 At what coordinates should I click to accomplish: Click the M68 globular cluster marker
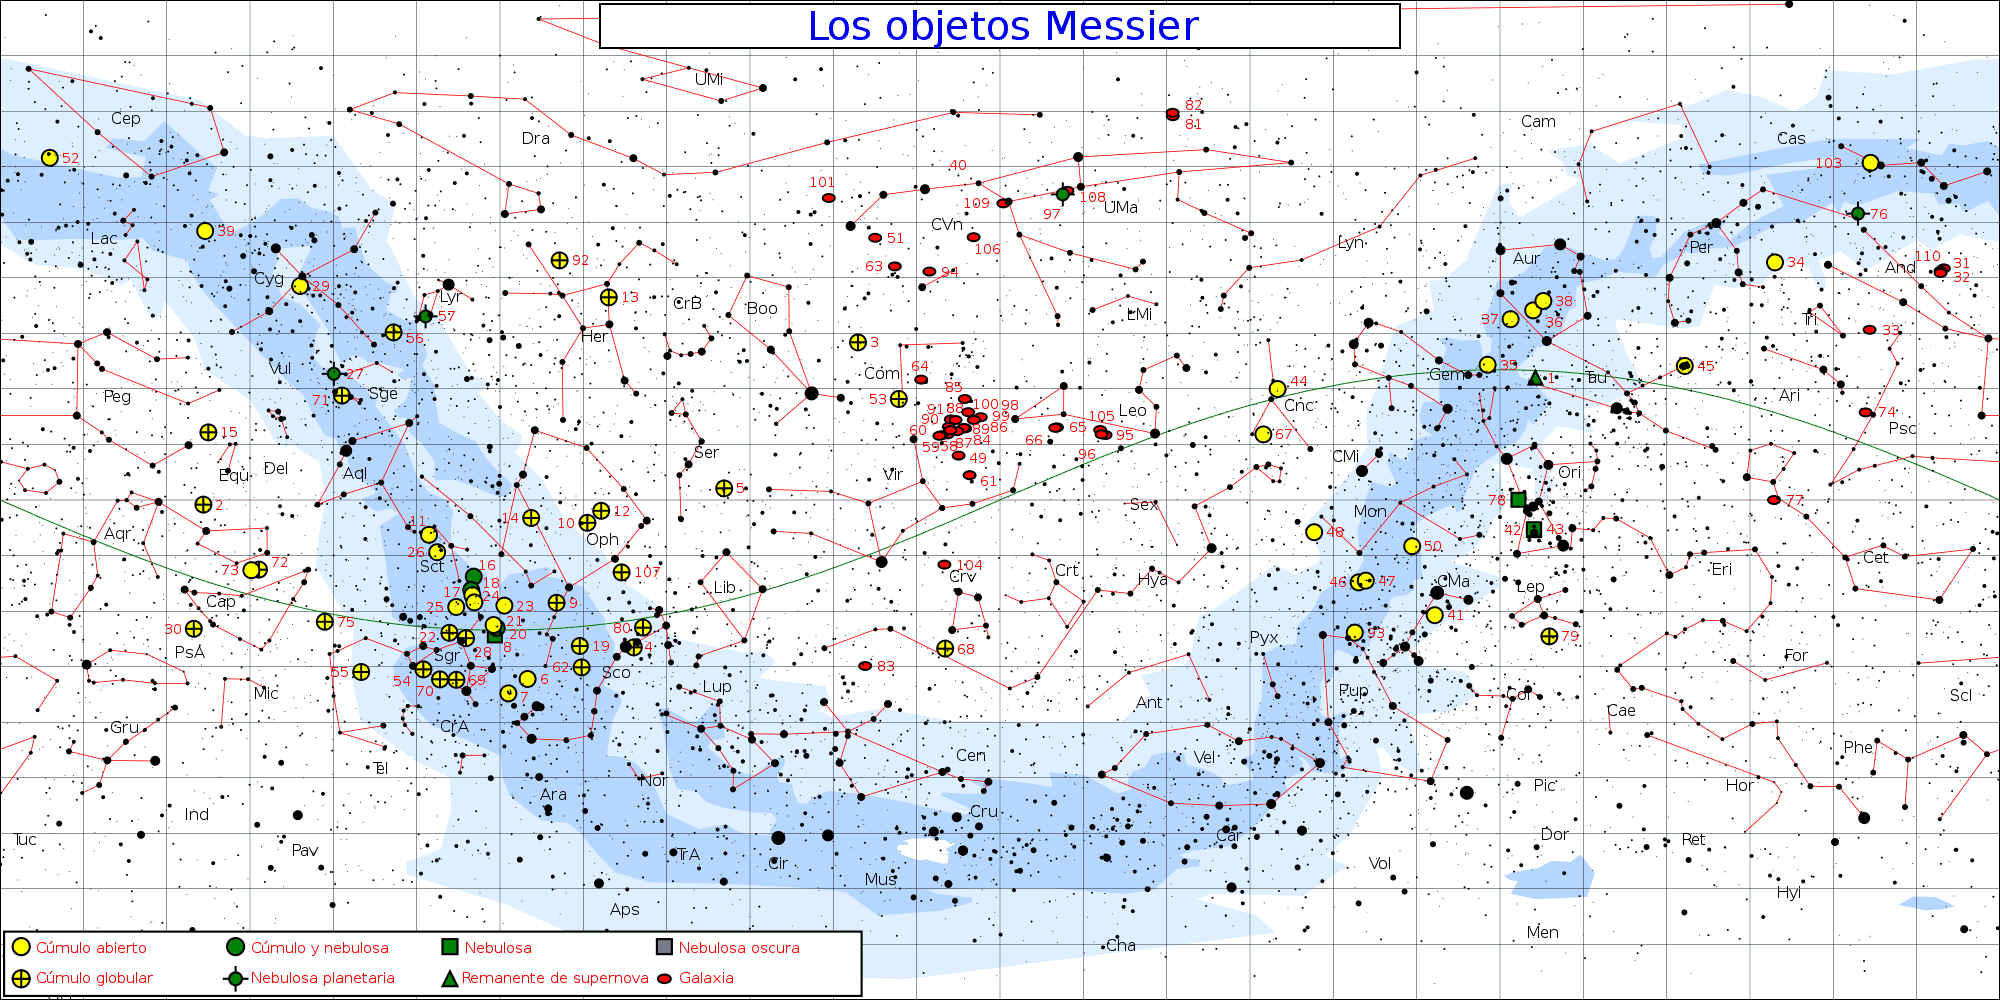945,649
